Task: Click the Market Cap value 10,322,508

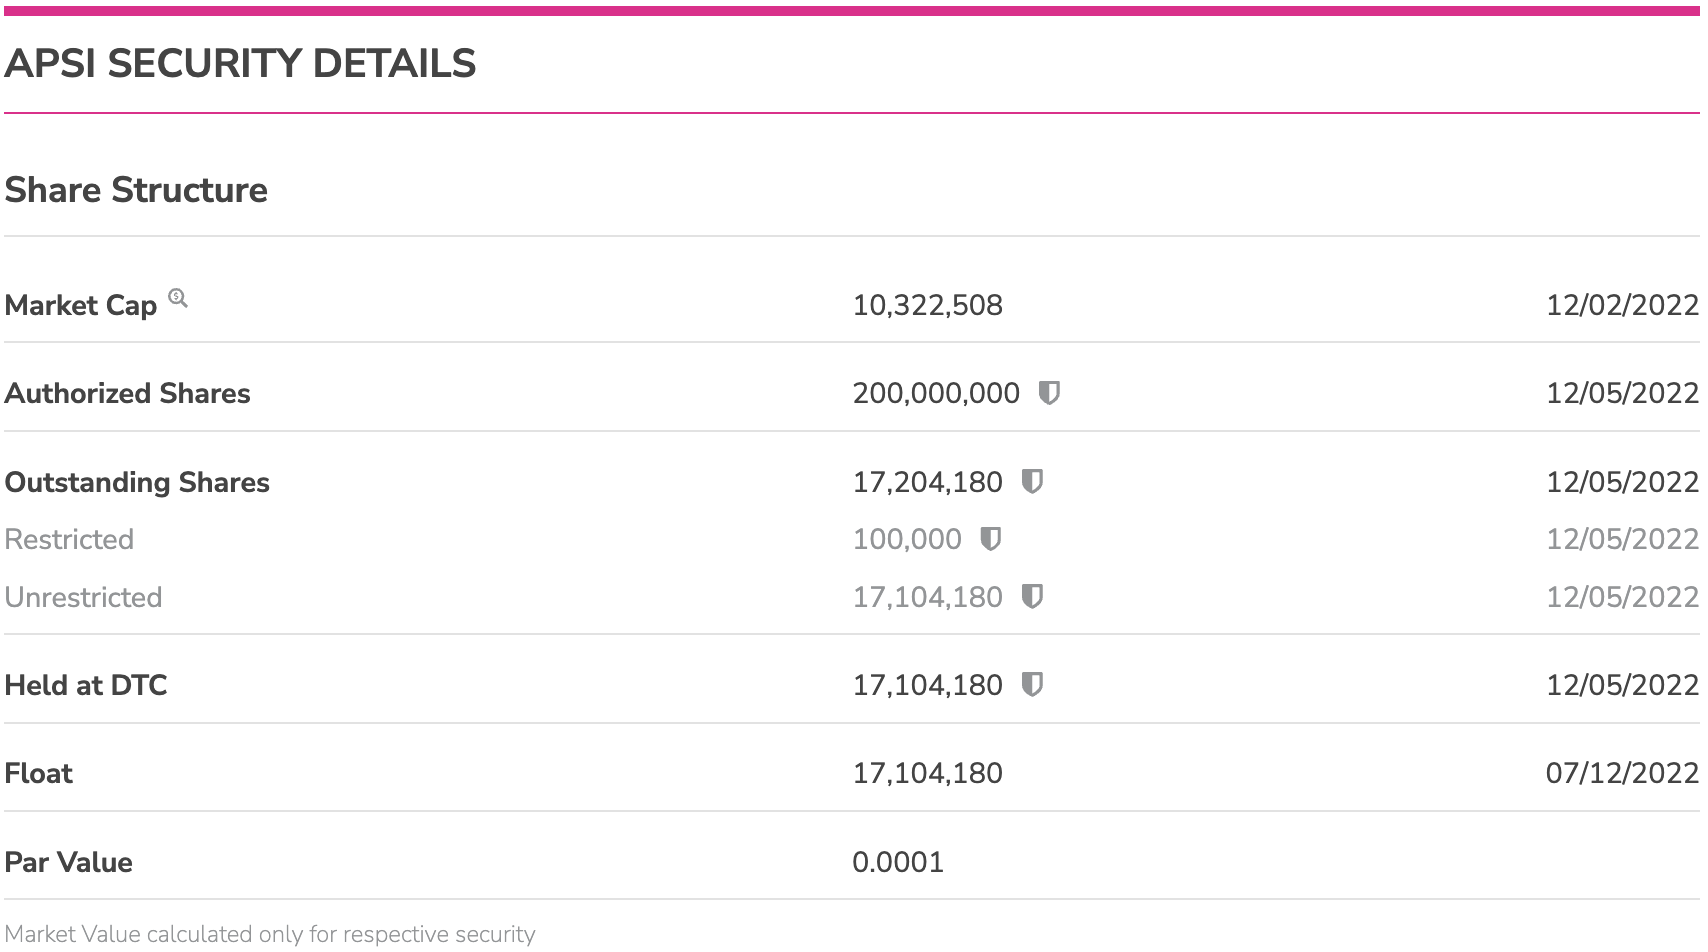Action: tap(927, 305)
